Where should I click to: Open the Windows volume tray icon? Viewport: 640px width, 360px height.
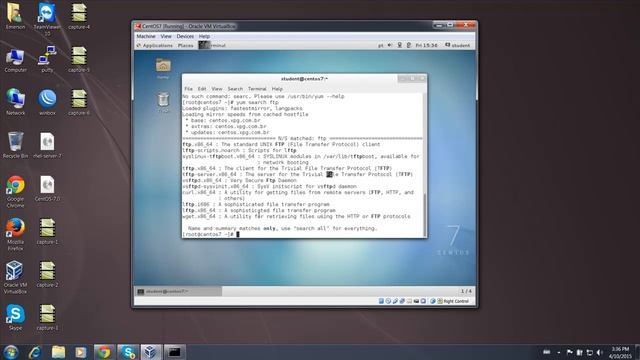point(599,352)
